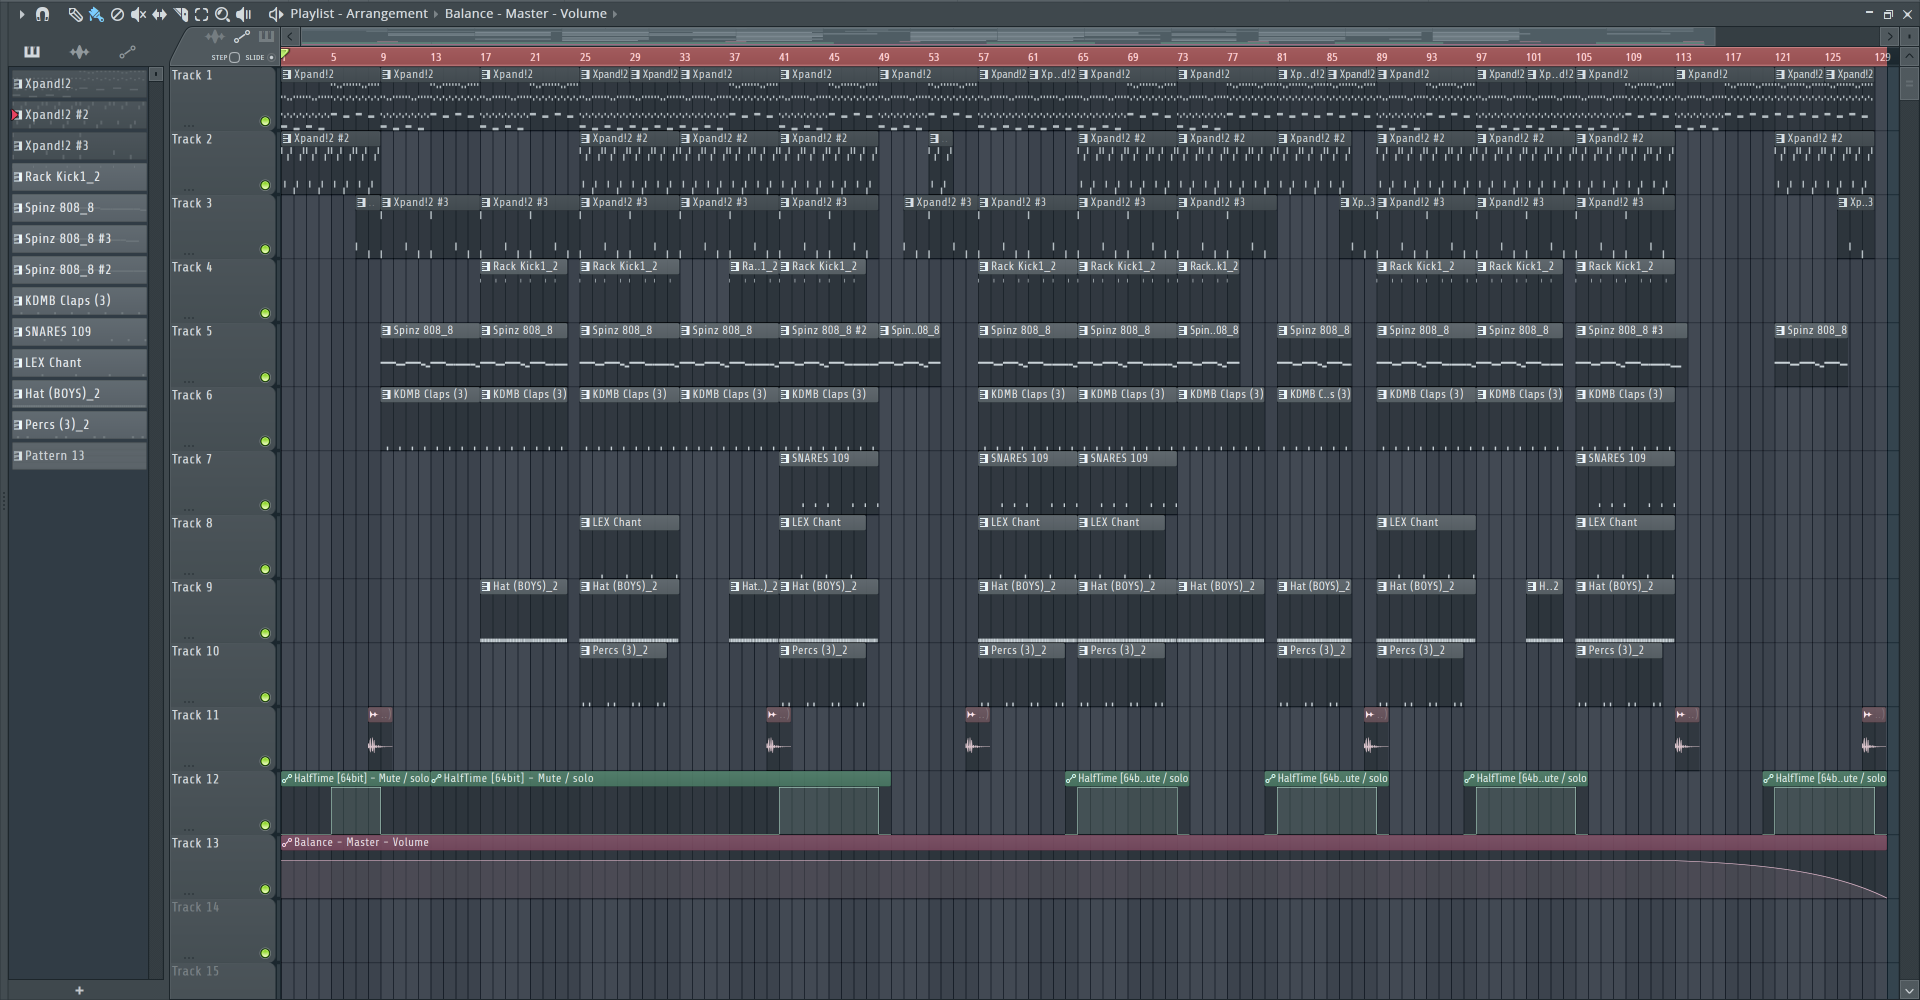Expand arrow after Balance - Master - Volume
This screenshot has width=1920, height=1000.
(x=614, y=14)
